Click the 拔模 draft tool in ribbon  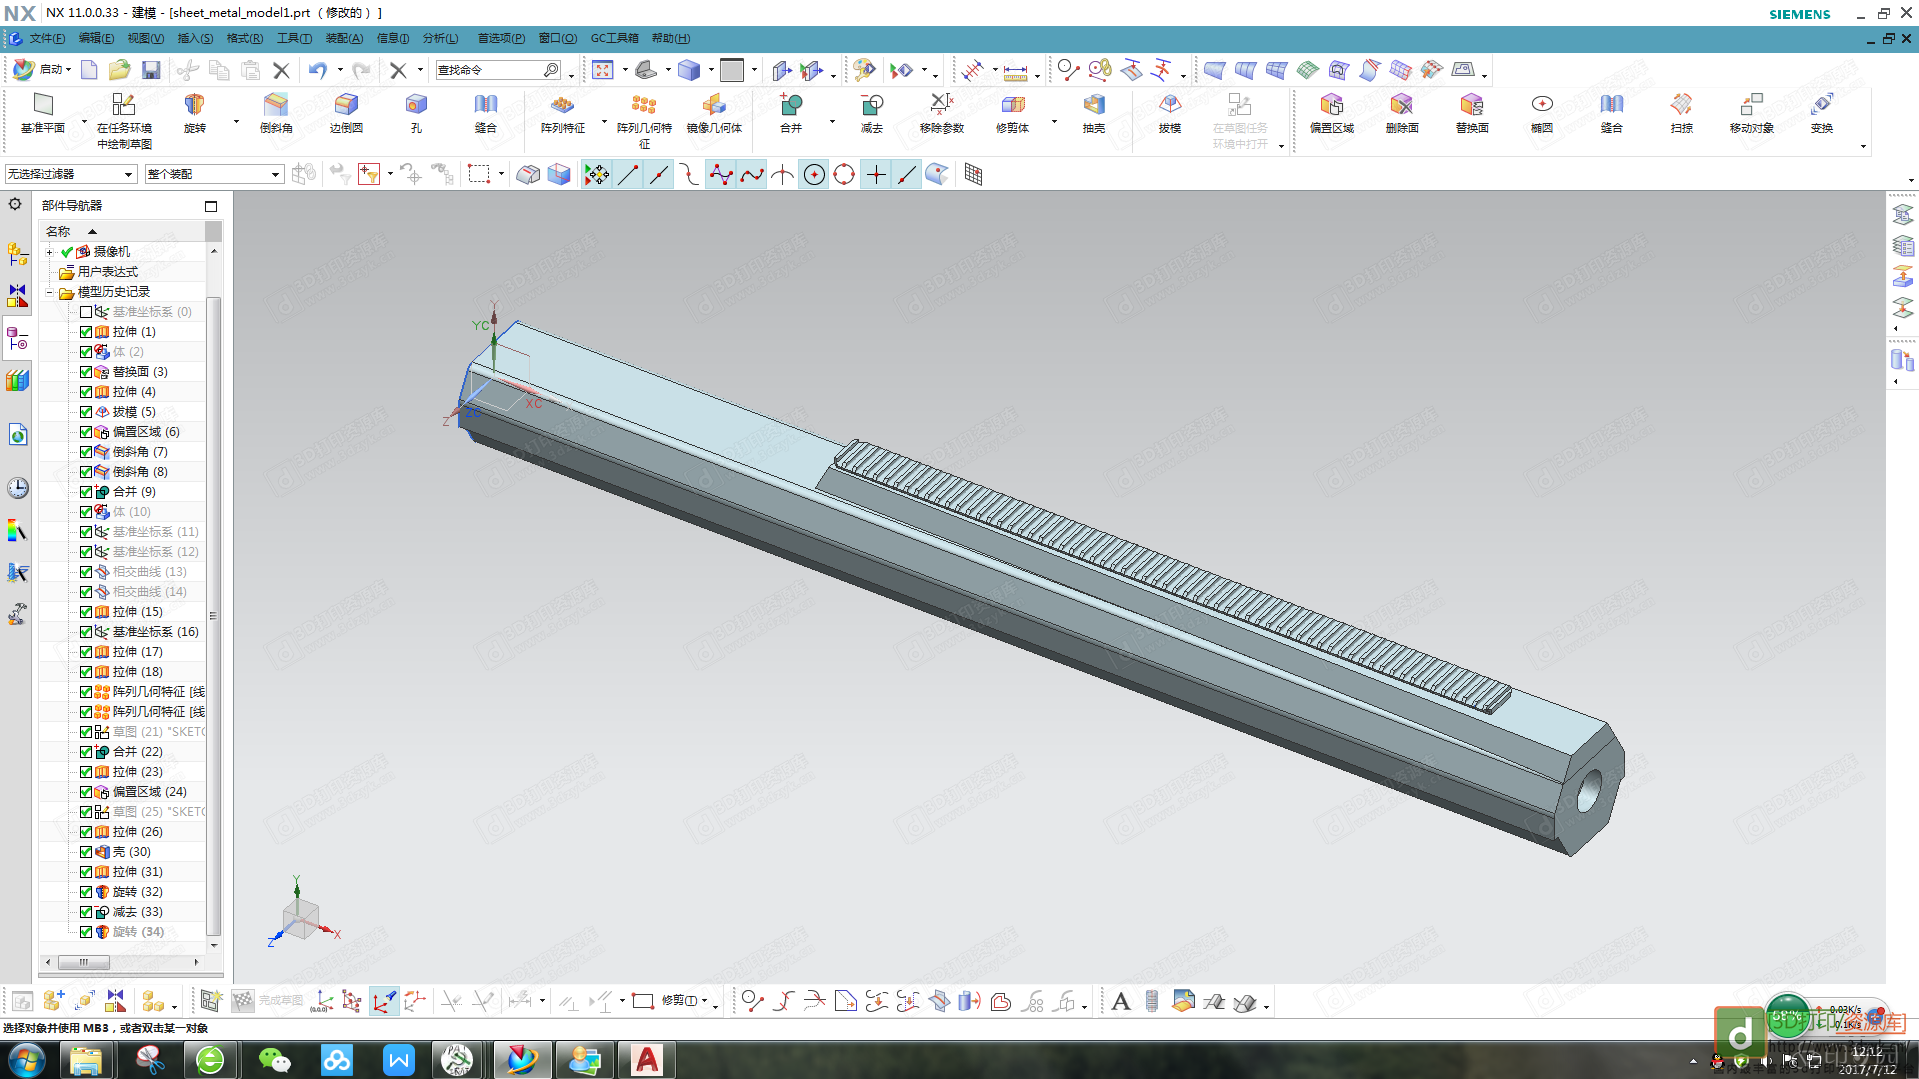click(x=1170, y=113)
